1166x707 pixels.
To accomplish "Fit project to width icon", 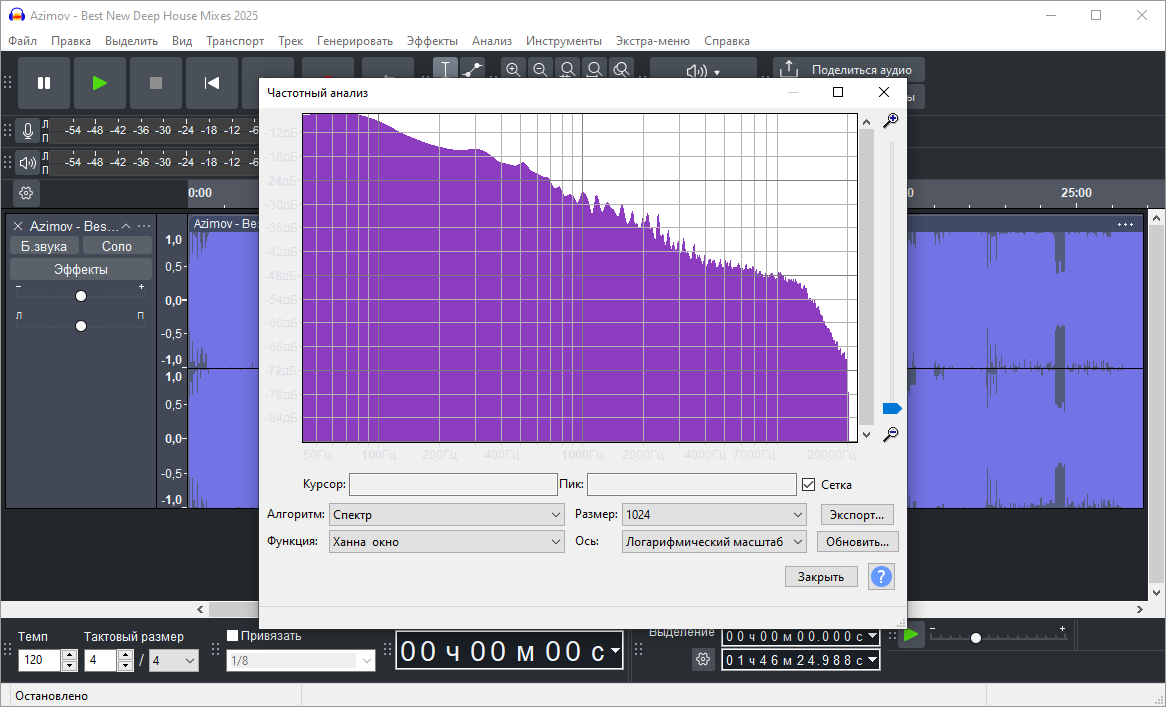I will [594, 69].
